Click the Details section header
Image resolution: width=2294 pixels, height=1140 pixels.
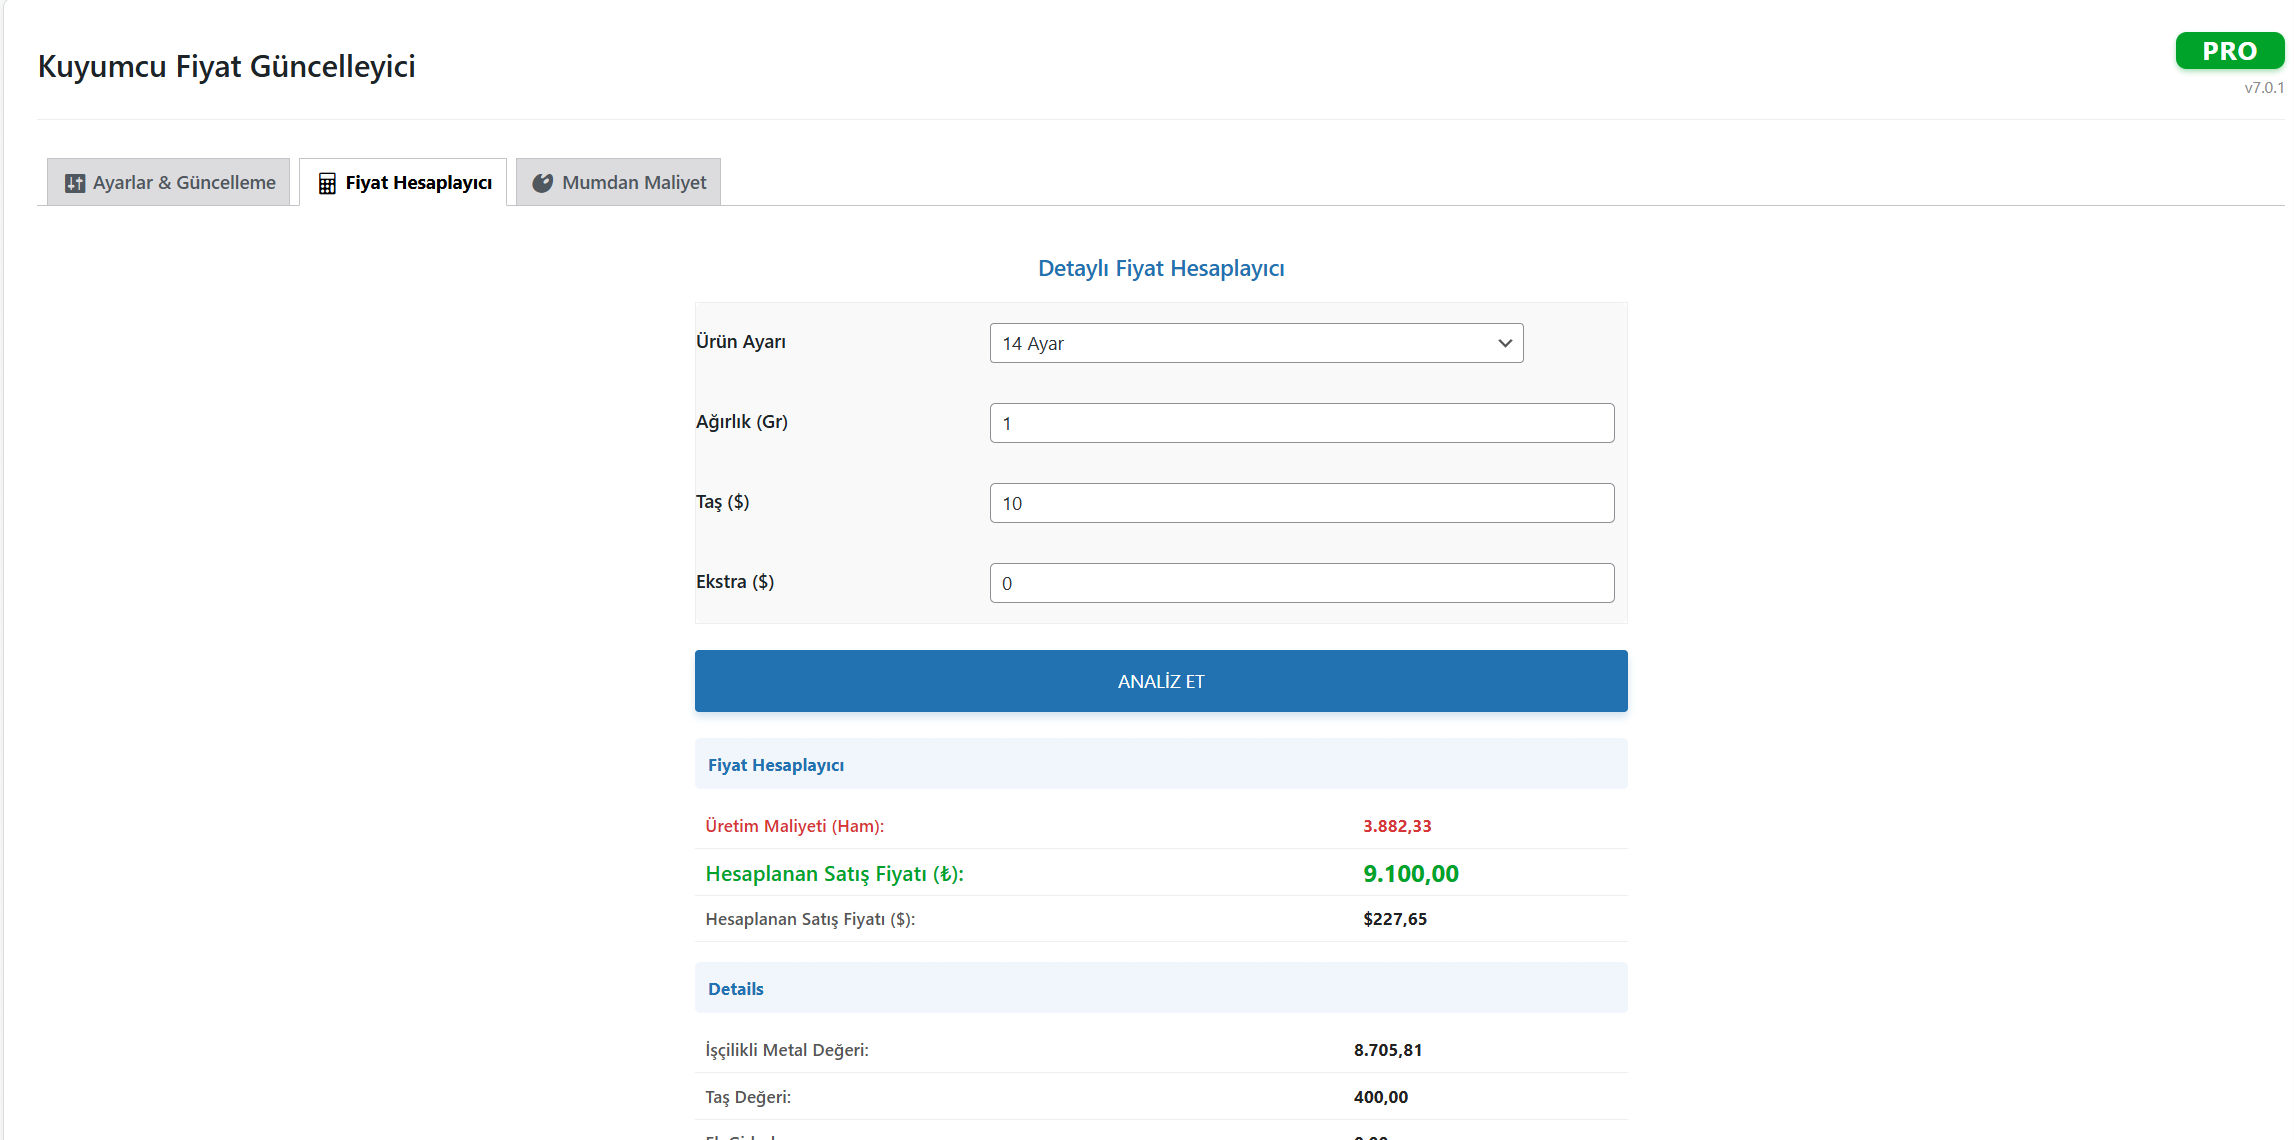pos(1161,988)
